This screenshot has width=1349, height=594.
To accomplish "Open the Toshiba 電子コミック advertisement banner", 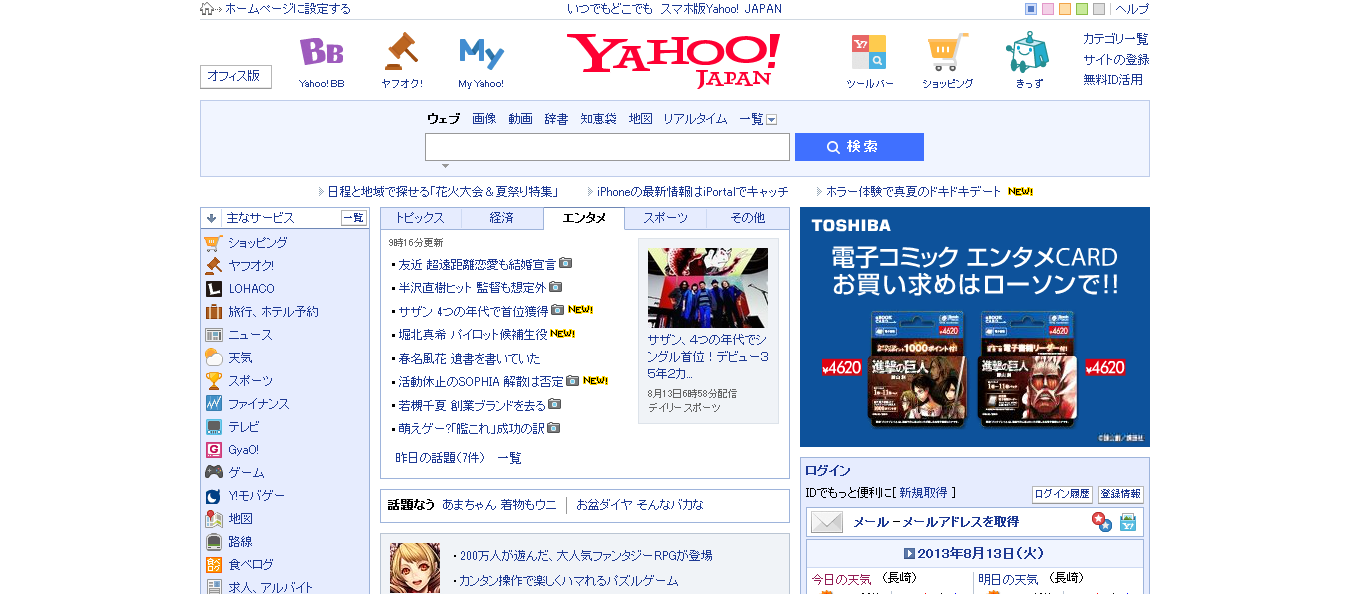I will (x=975, y=327).
